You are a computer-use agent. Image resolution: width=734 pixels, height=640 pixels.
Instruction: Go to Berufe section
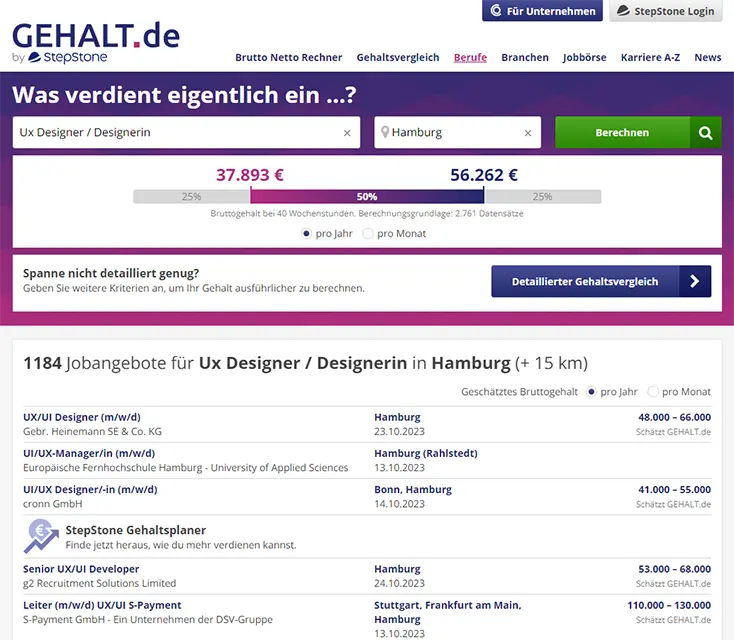pyautogui.click(x=470, y=58)
